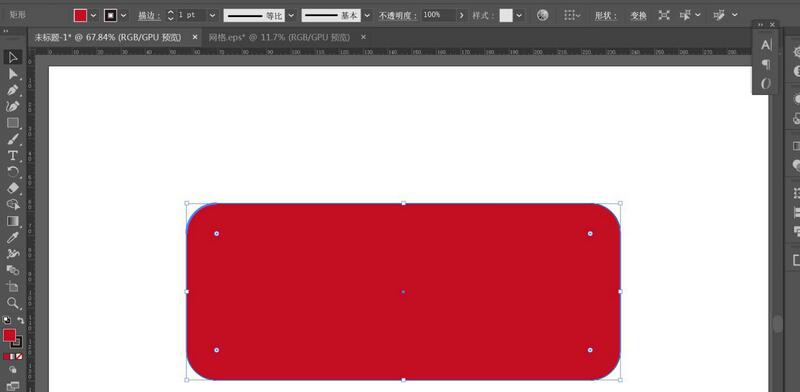Select the Direct Selection tool
This screenshot has height=392, width=800.
click(x=13, y=74)
